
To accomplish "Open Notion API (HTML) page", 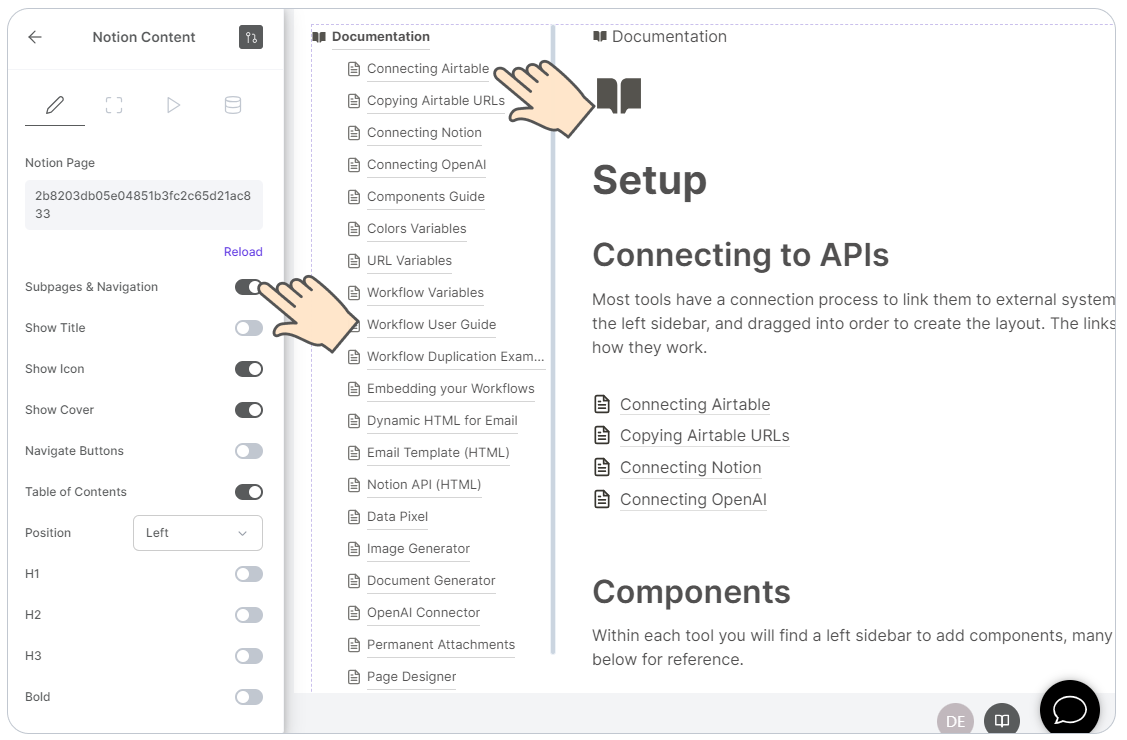I will click(424, 484).
